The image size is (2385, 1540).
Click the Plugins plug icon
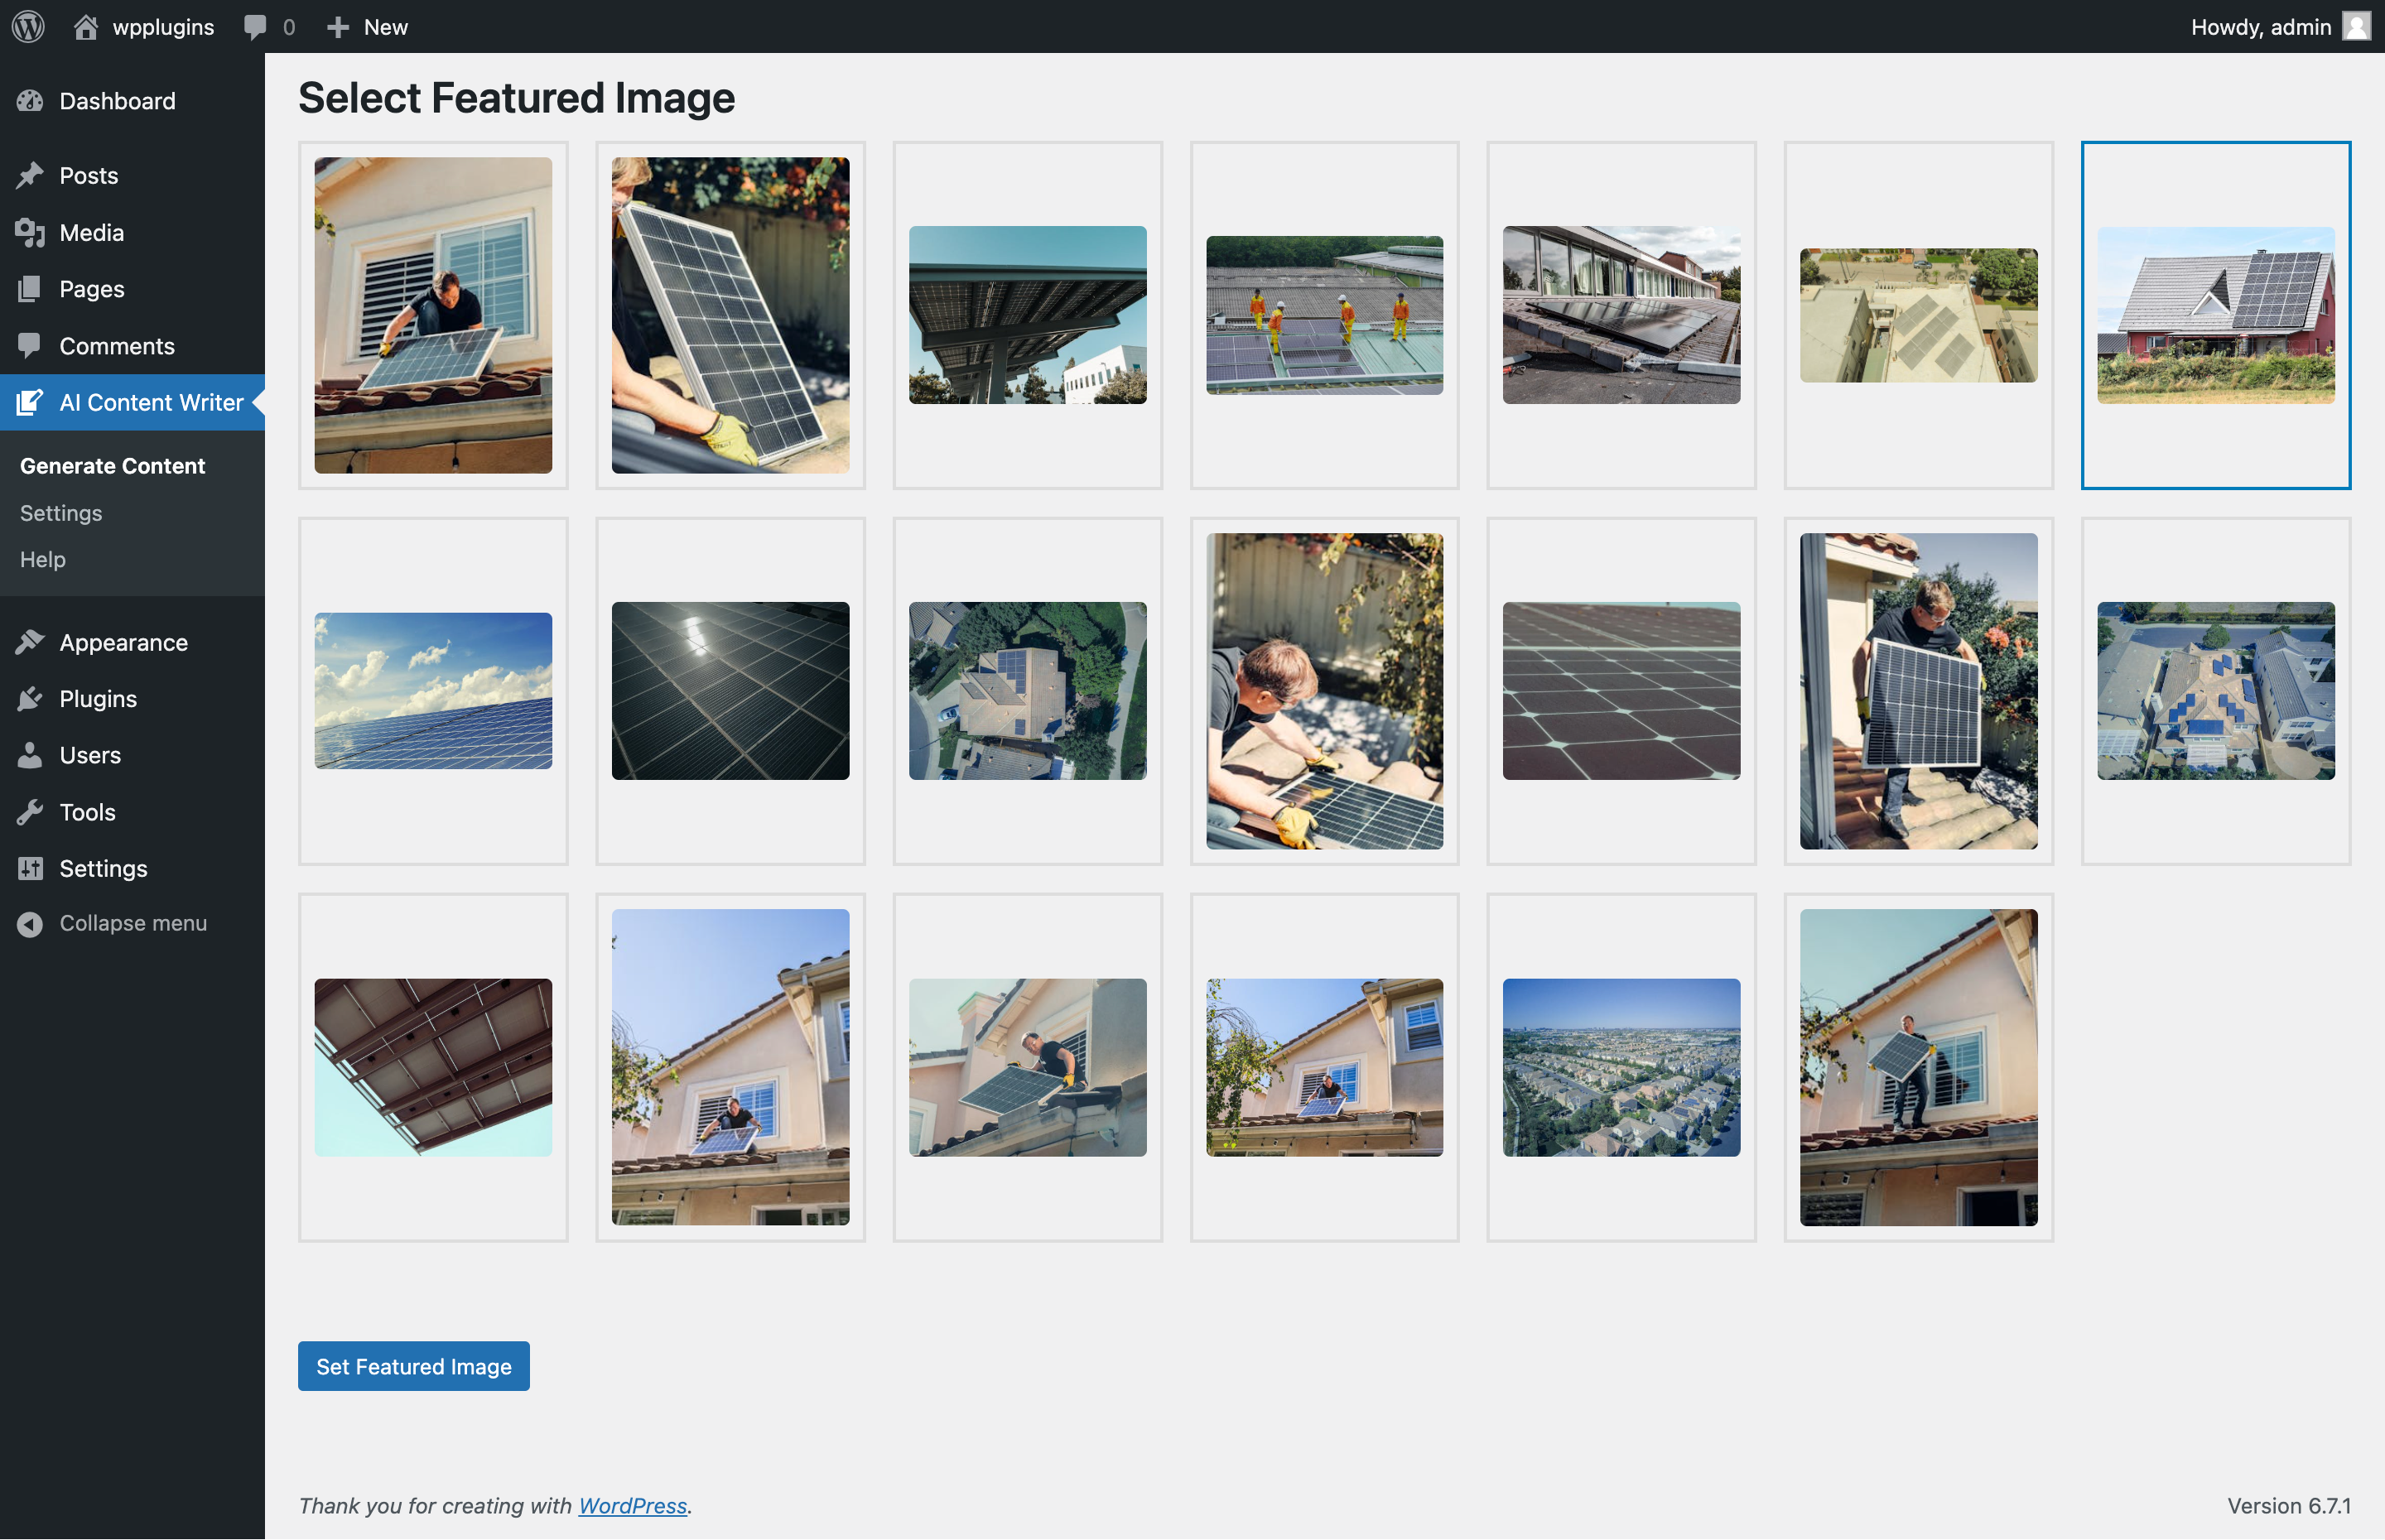point(30,698)
